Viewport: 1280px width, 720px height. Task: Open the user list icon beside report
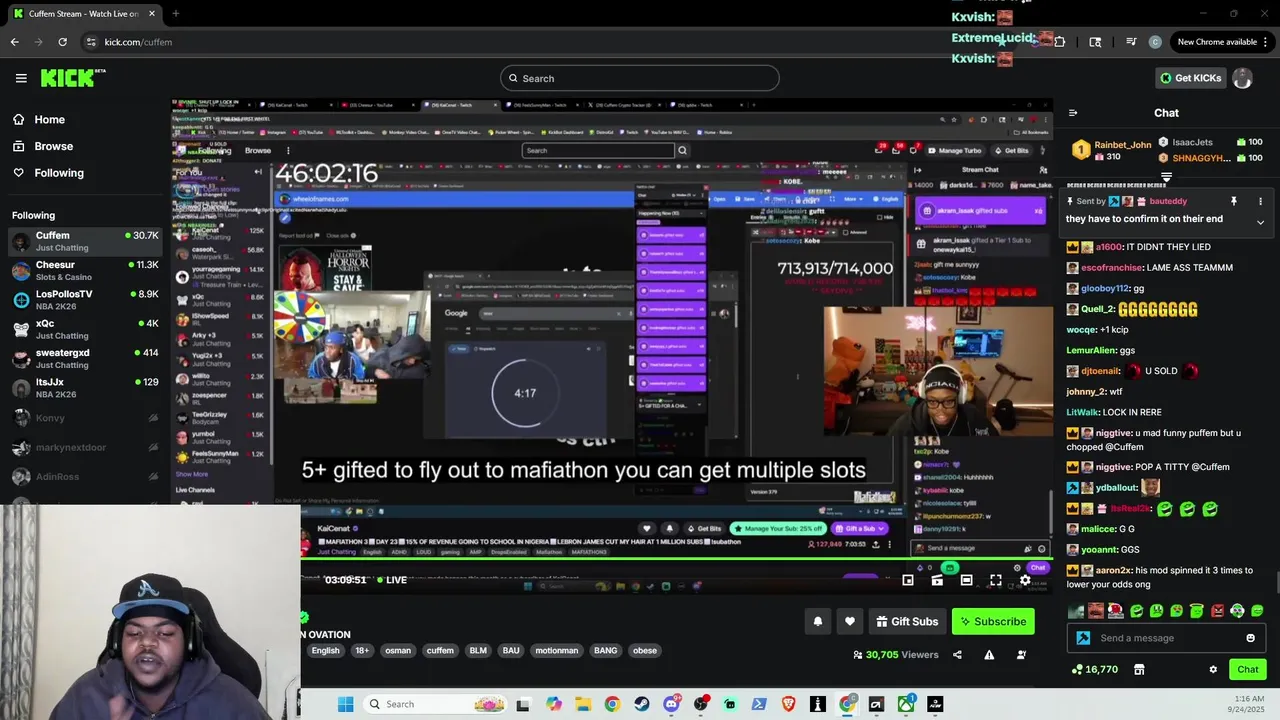pos(1021,655)
